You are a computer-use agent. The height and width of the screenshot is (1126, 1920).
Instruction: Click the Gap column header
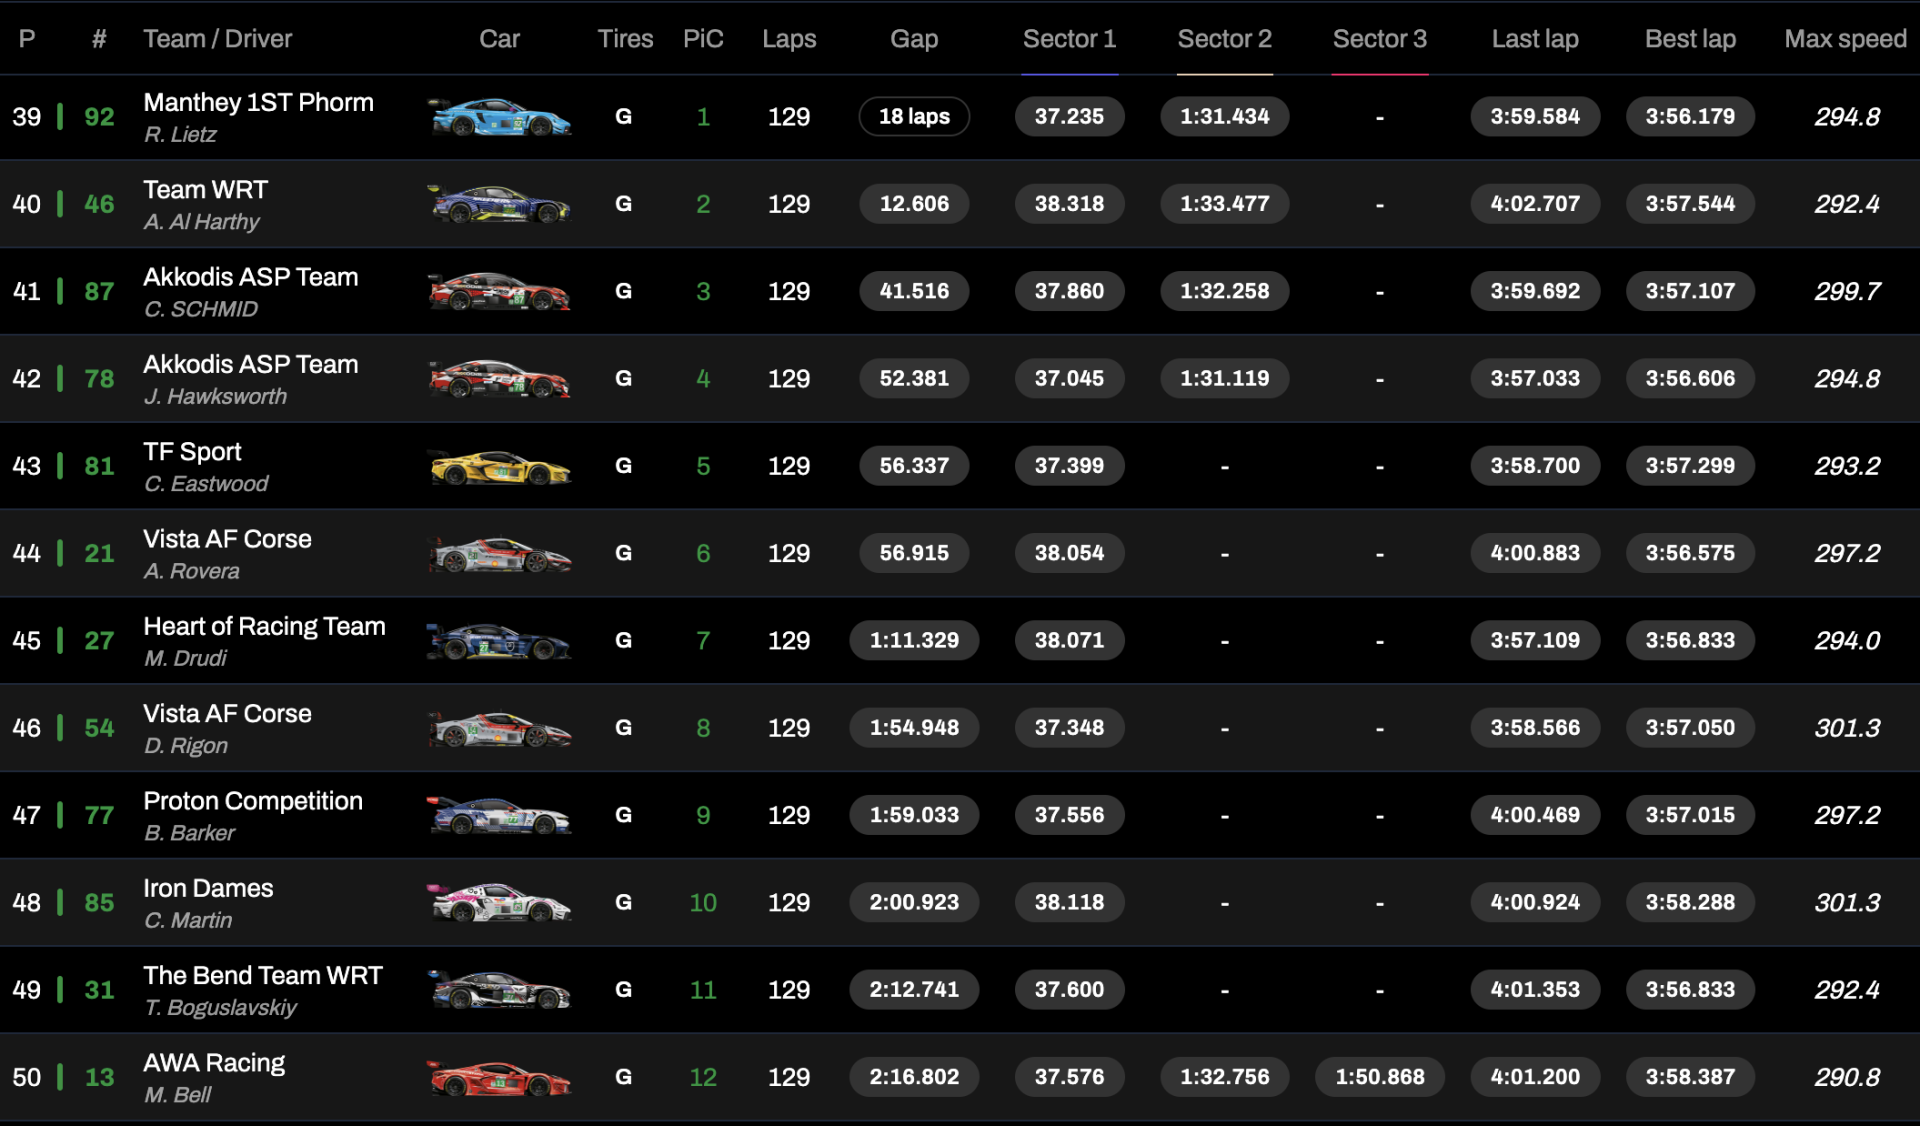(914, 39)
